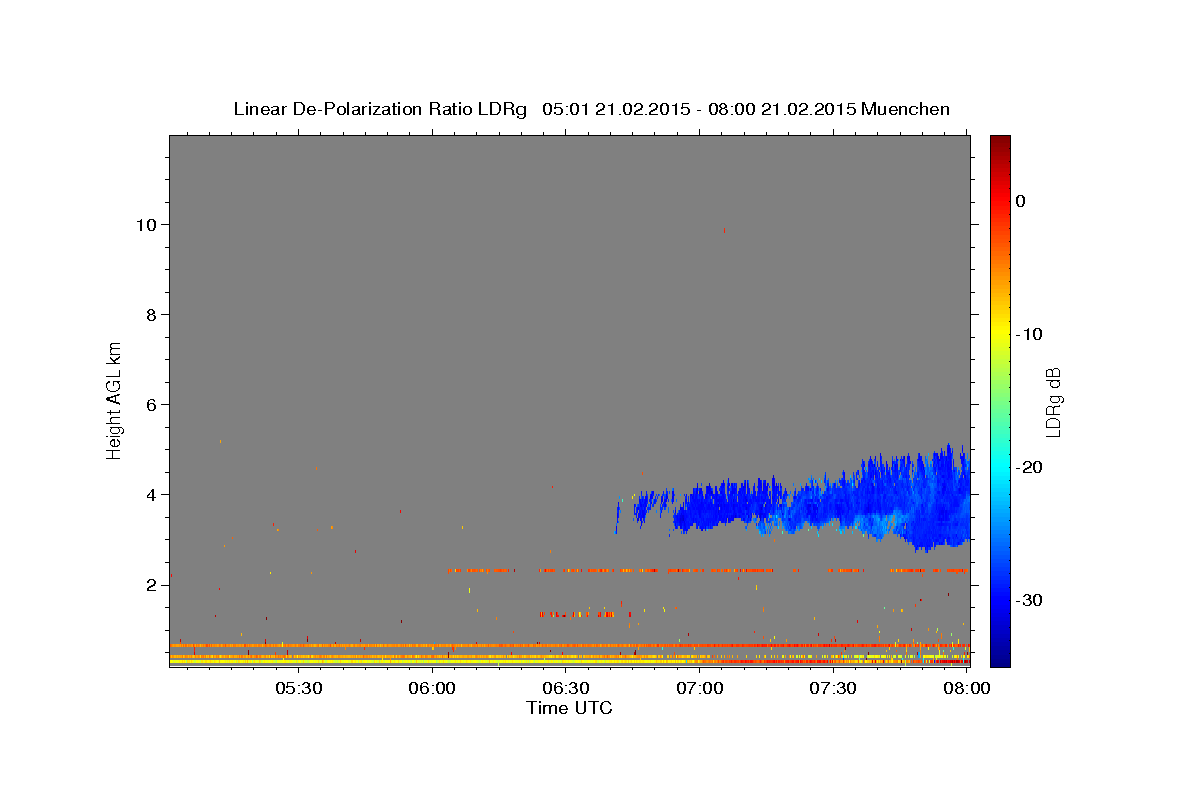Click the 'Height AGL km' axis label
The image size is (1200, 800).
115,399
